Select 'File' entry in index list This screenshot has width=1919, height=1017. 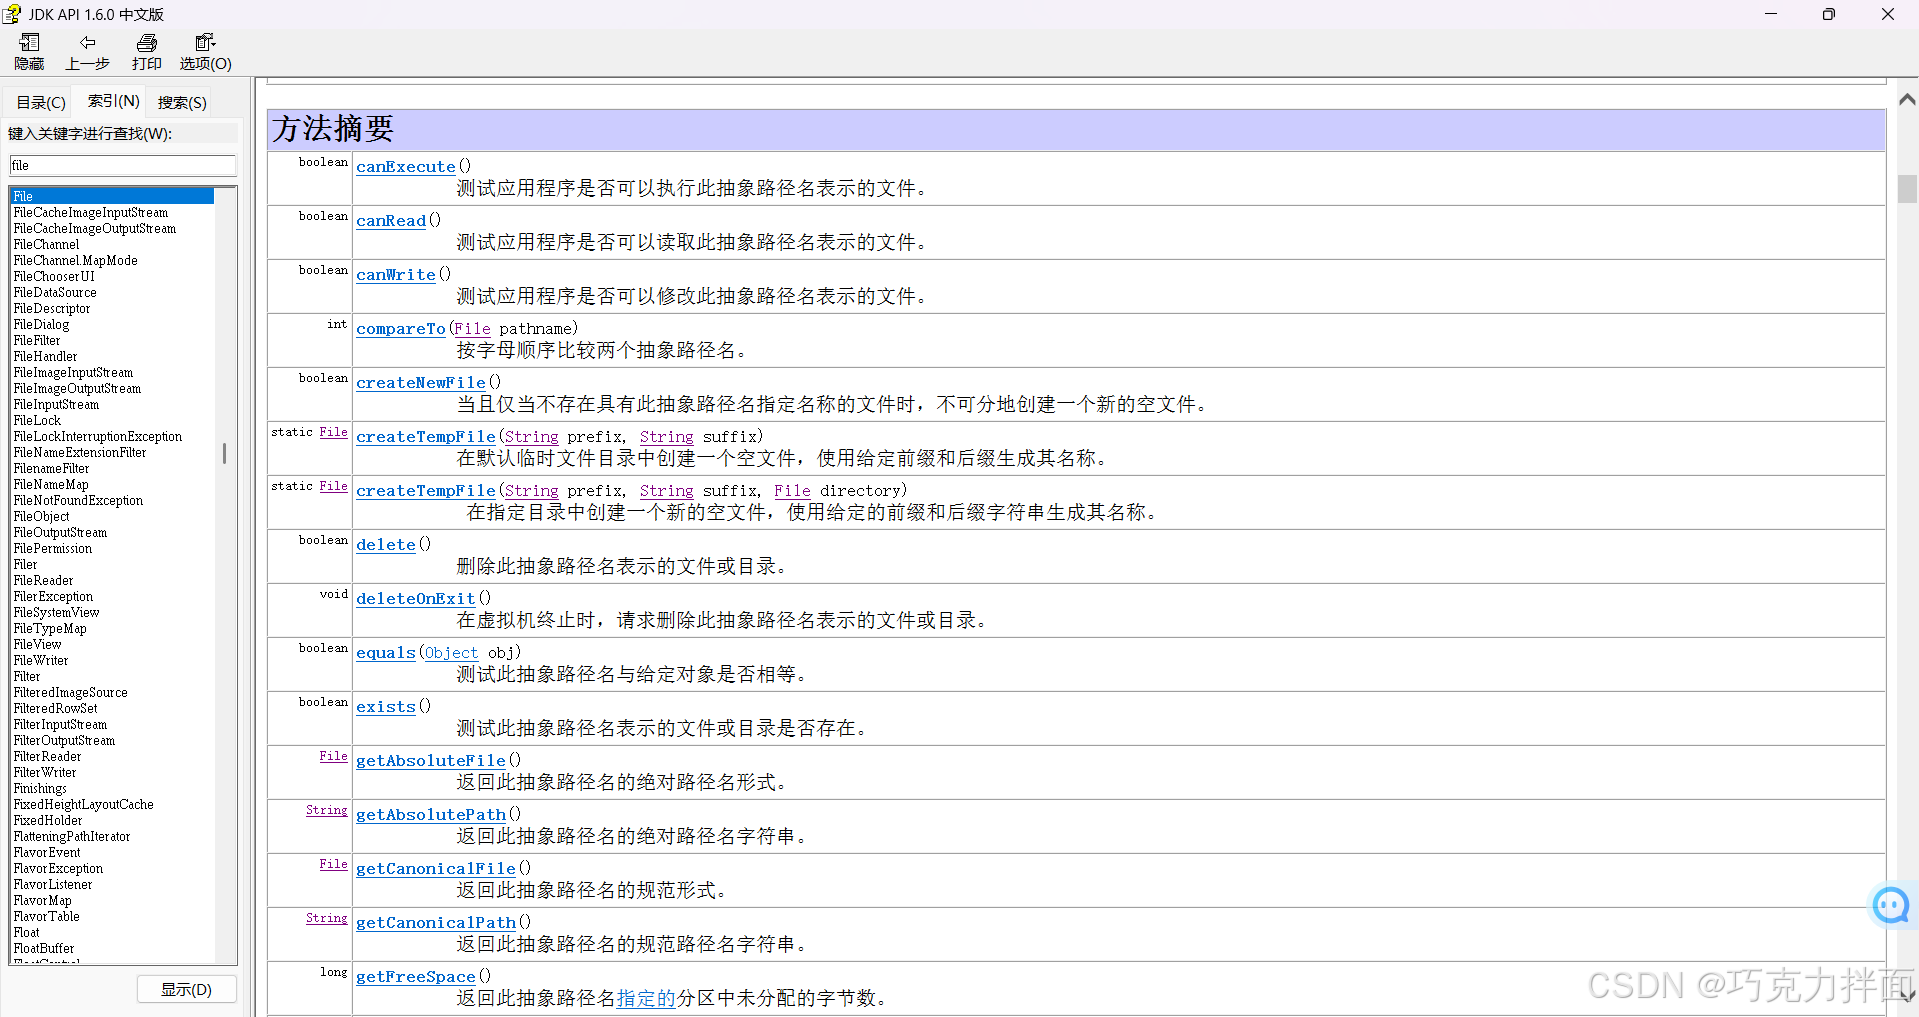tap(113, 196)
